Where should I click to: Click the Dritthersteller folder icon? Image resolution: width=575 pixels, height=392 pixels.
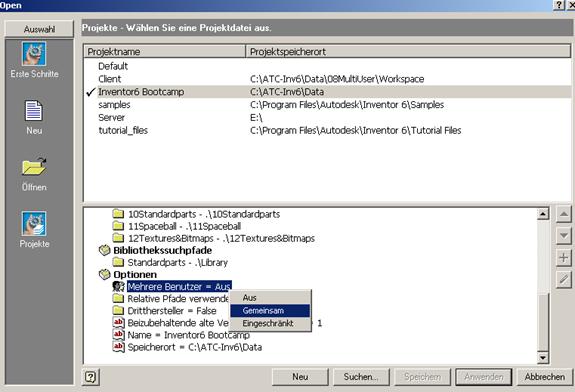pos(118,311)
